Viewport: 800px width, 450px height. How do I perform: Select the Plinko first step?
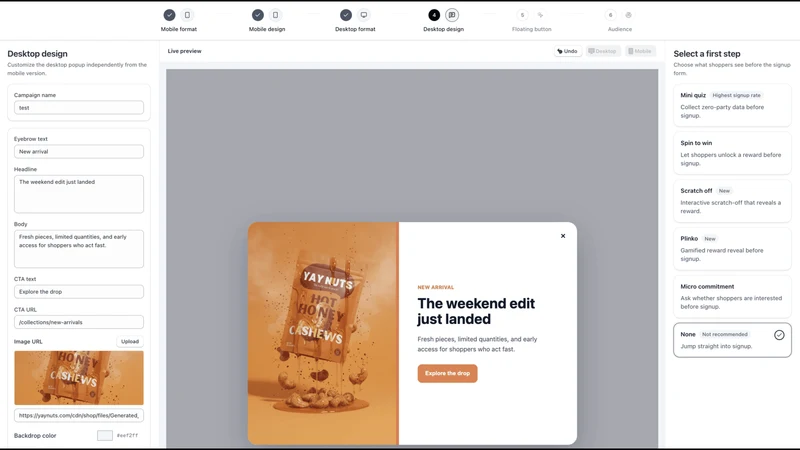(732, 248)
